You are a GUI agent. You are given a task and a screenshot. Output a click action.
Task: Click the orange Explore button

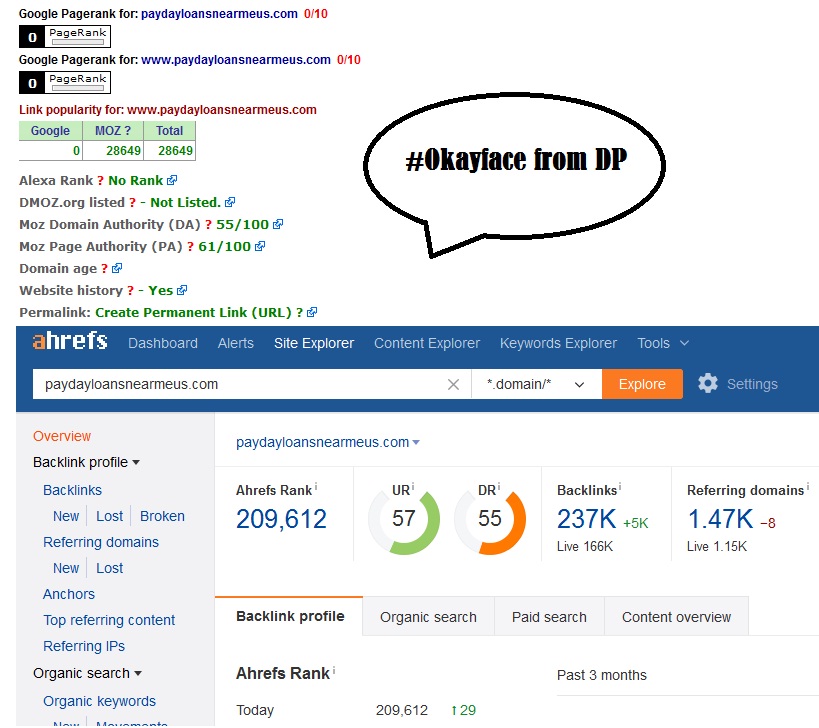(x=642, y=384)
